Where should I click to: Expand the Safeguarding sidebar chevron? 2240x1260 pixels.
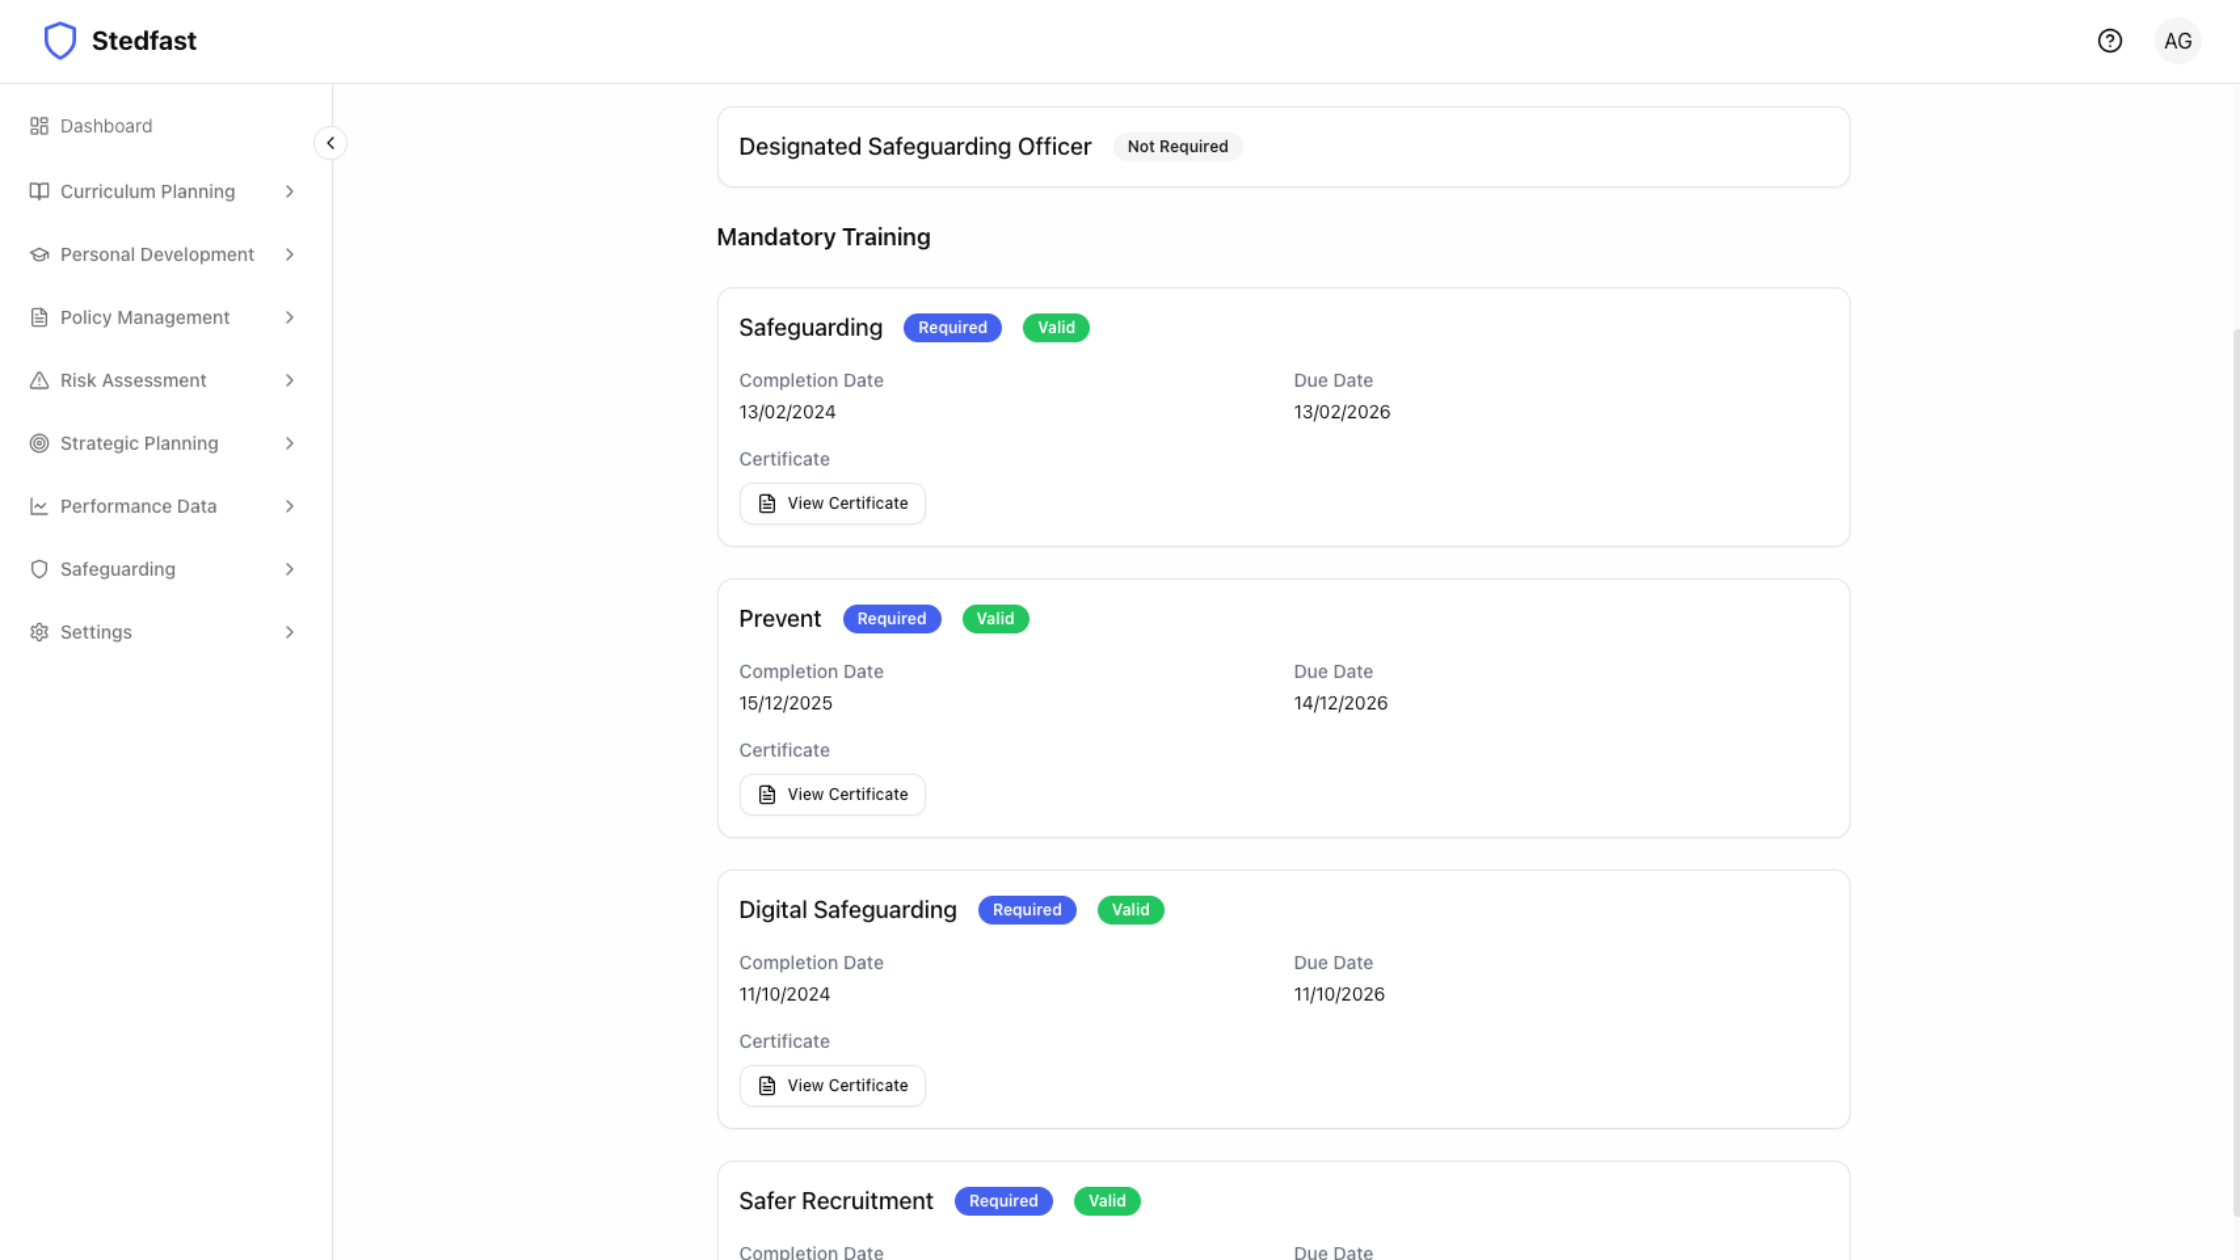289,569
